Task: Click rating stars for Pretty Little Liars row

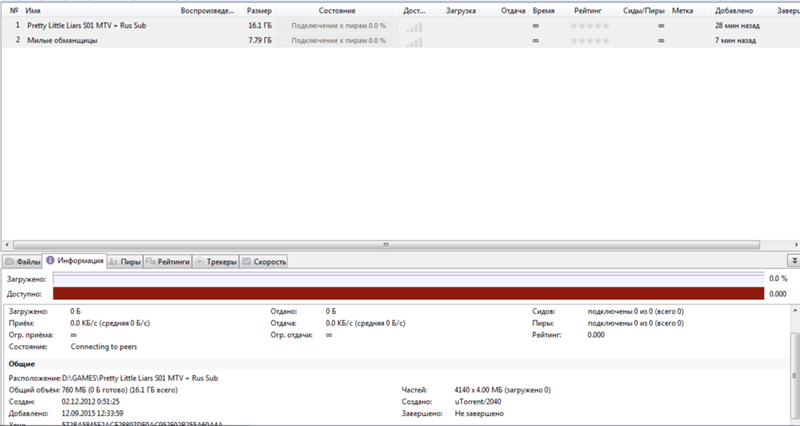Action: (590, 26)
